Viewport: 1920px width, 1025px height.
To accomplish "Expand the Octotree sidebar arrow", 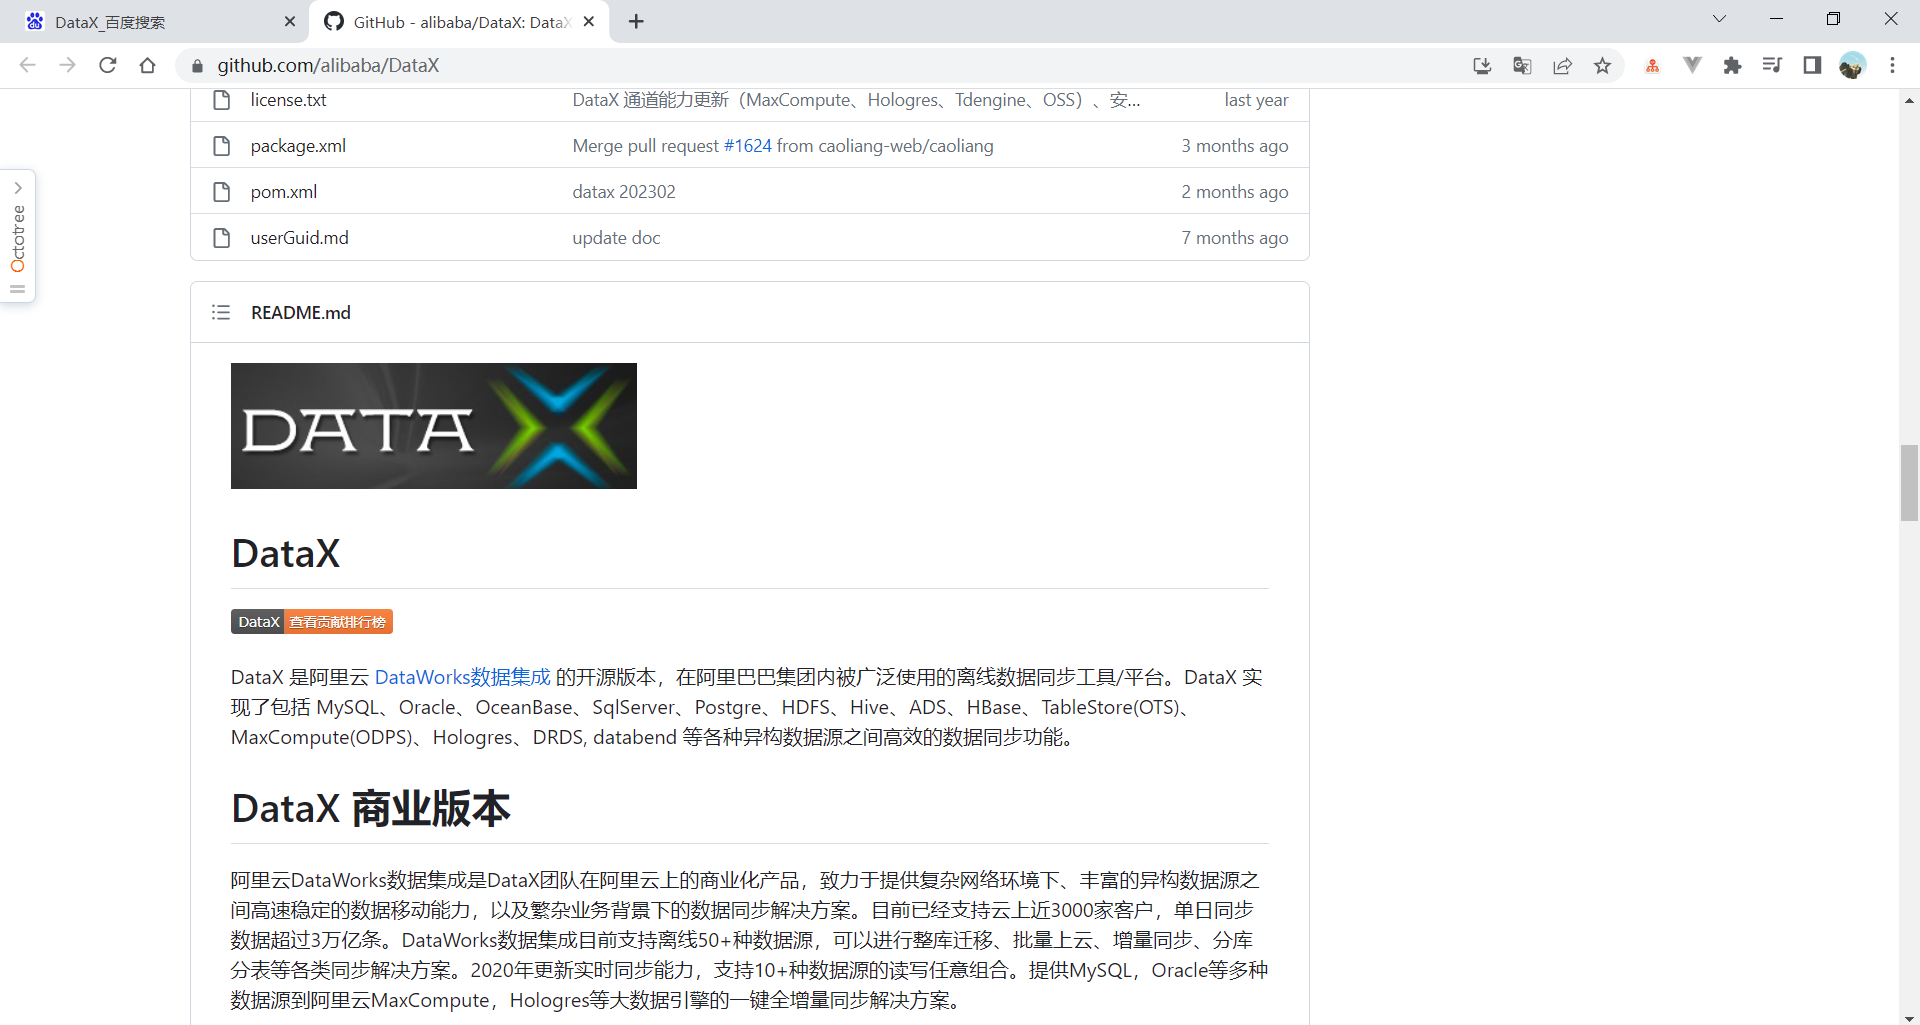I will (18, 188).
